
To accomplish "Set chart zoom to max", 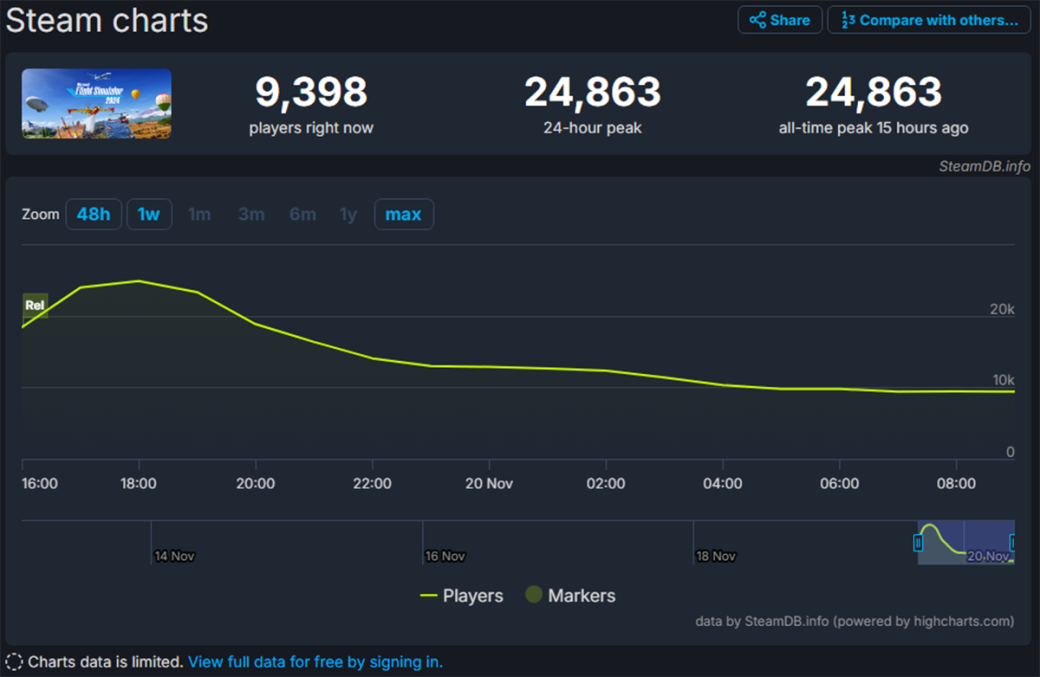I will (404, 214).
